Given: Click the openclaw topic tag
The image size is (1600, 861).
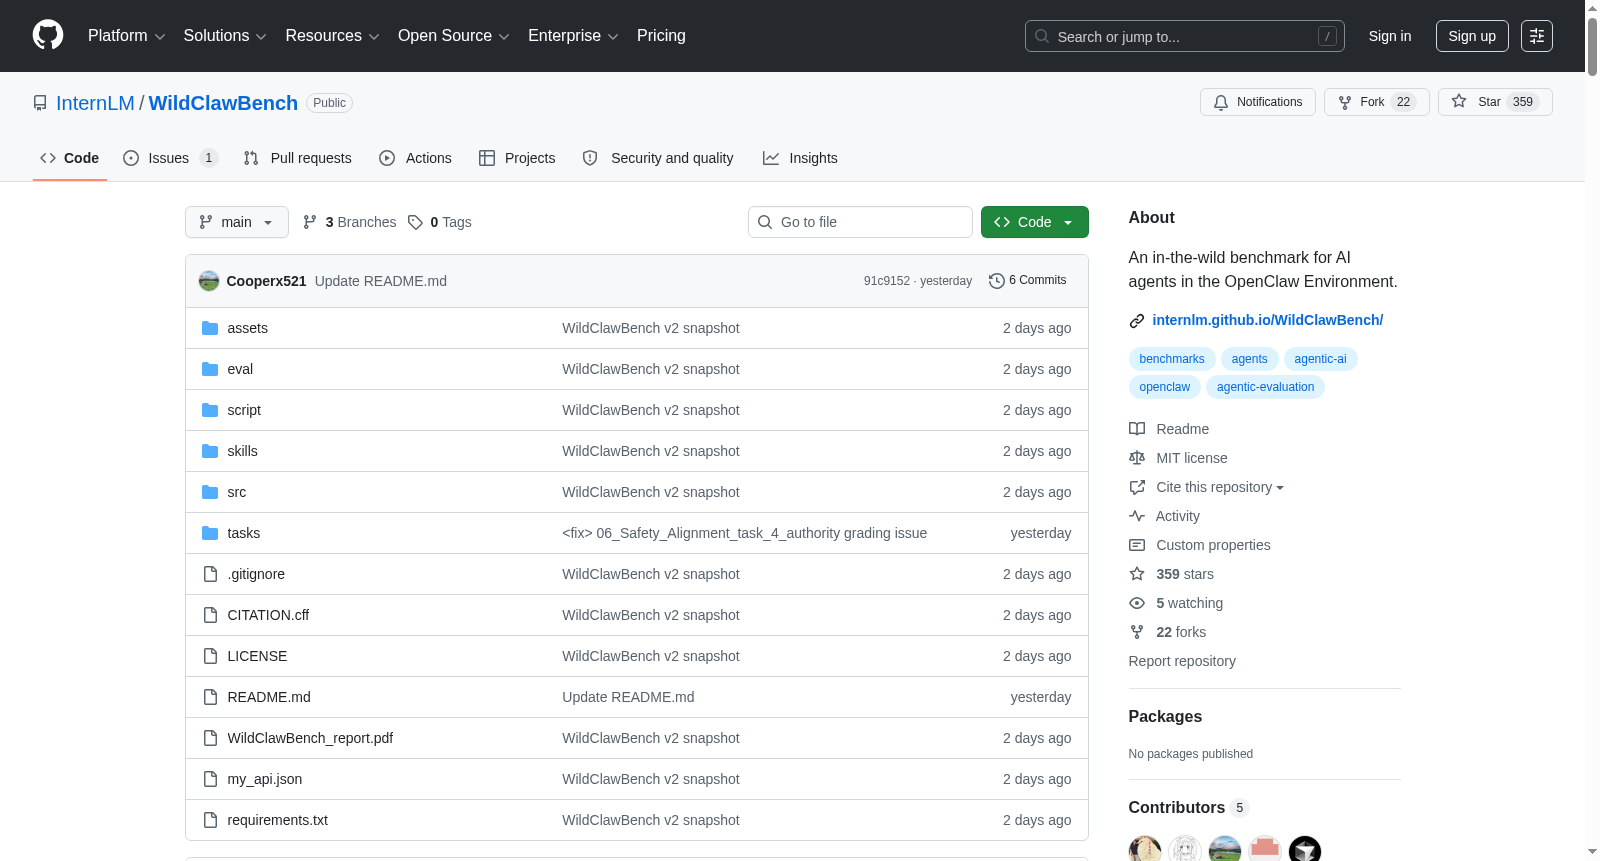Looking at the screenshot, I should pyautogui.click(x=1164, y=387).
